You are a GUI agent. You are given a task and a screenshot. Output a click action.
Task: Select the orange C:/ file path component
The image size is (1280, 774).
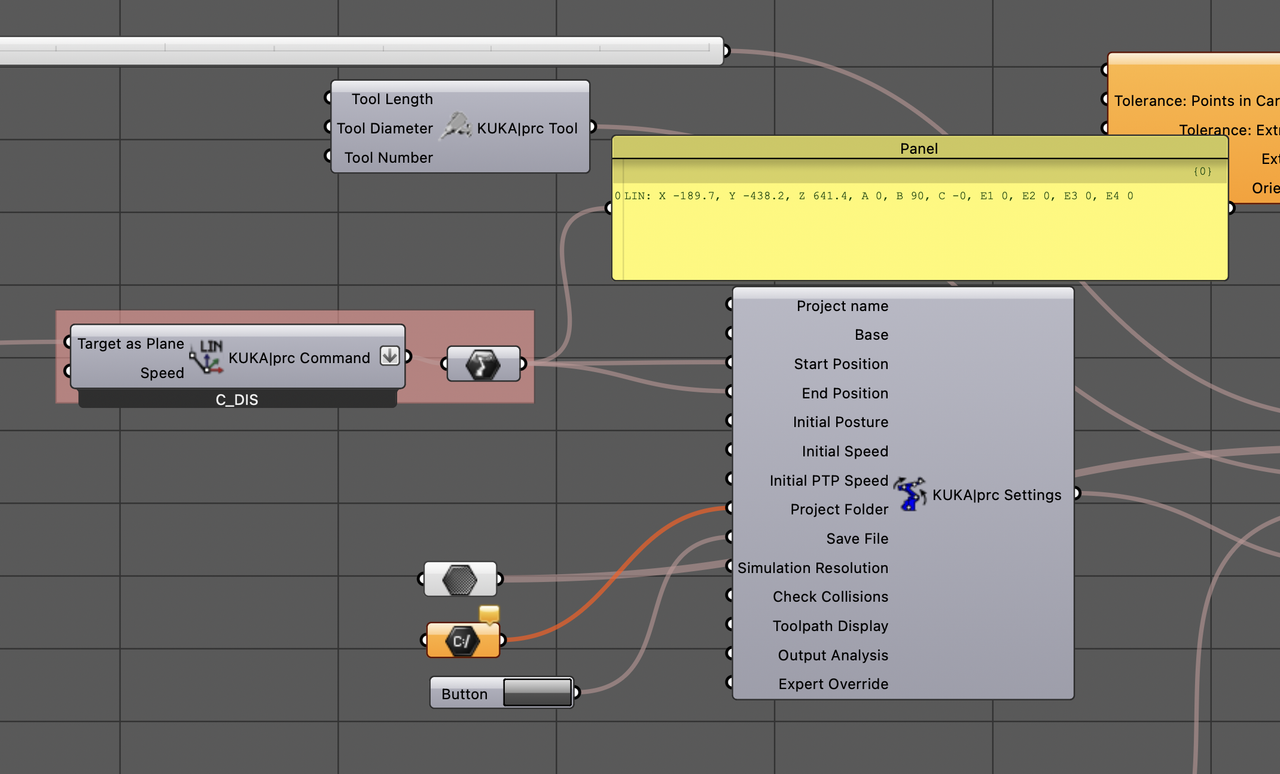[462, 640]
